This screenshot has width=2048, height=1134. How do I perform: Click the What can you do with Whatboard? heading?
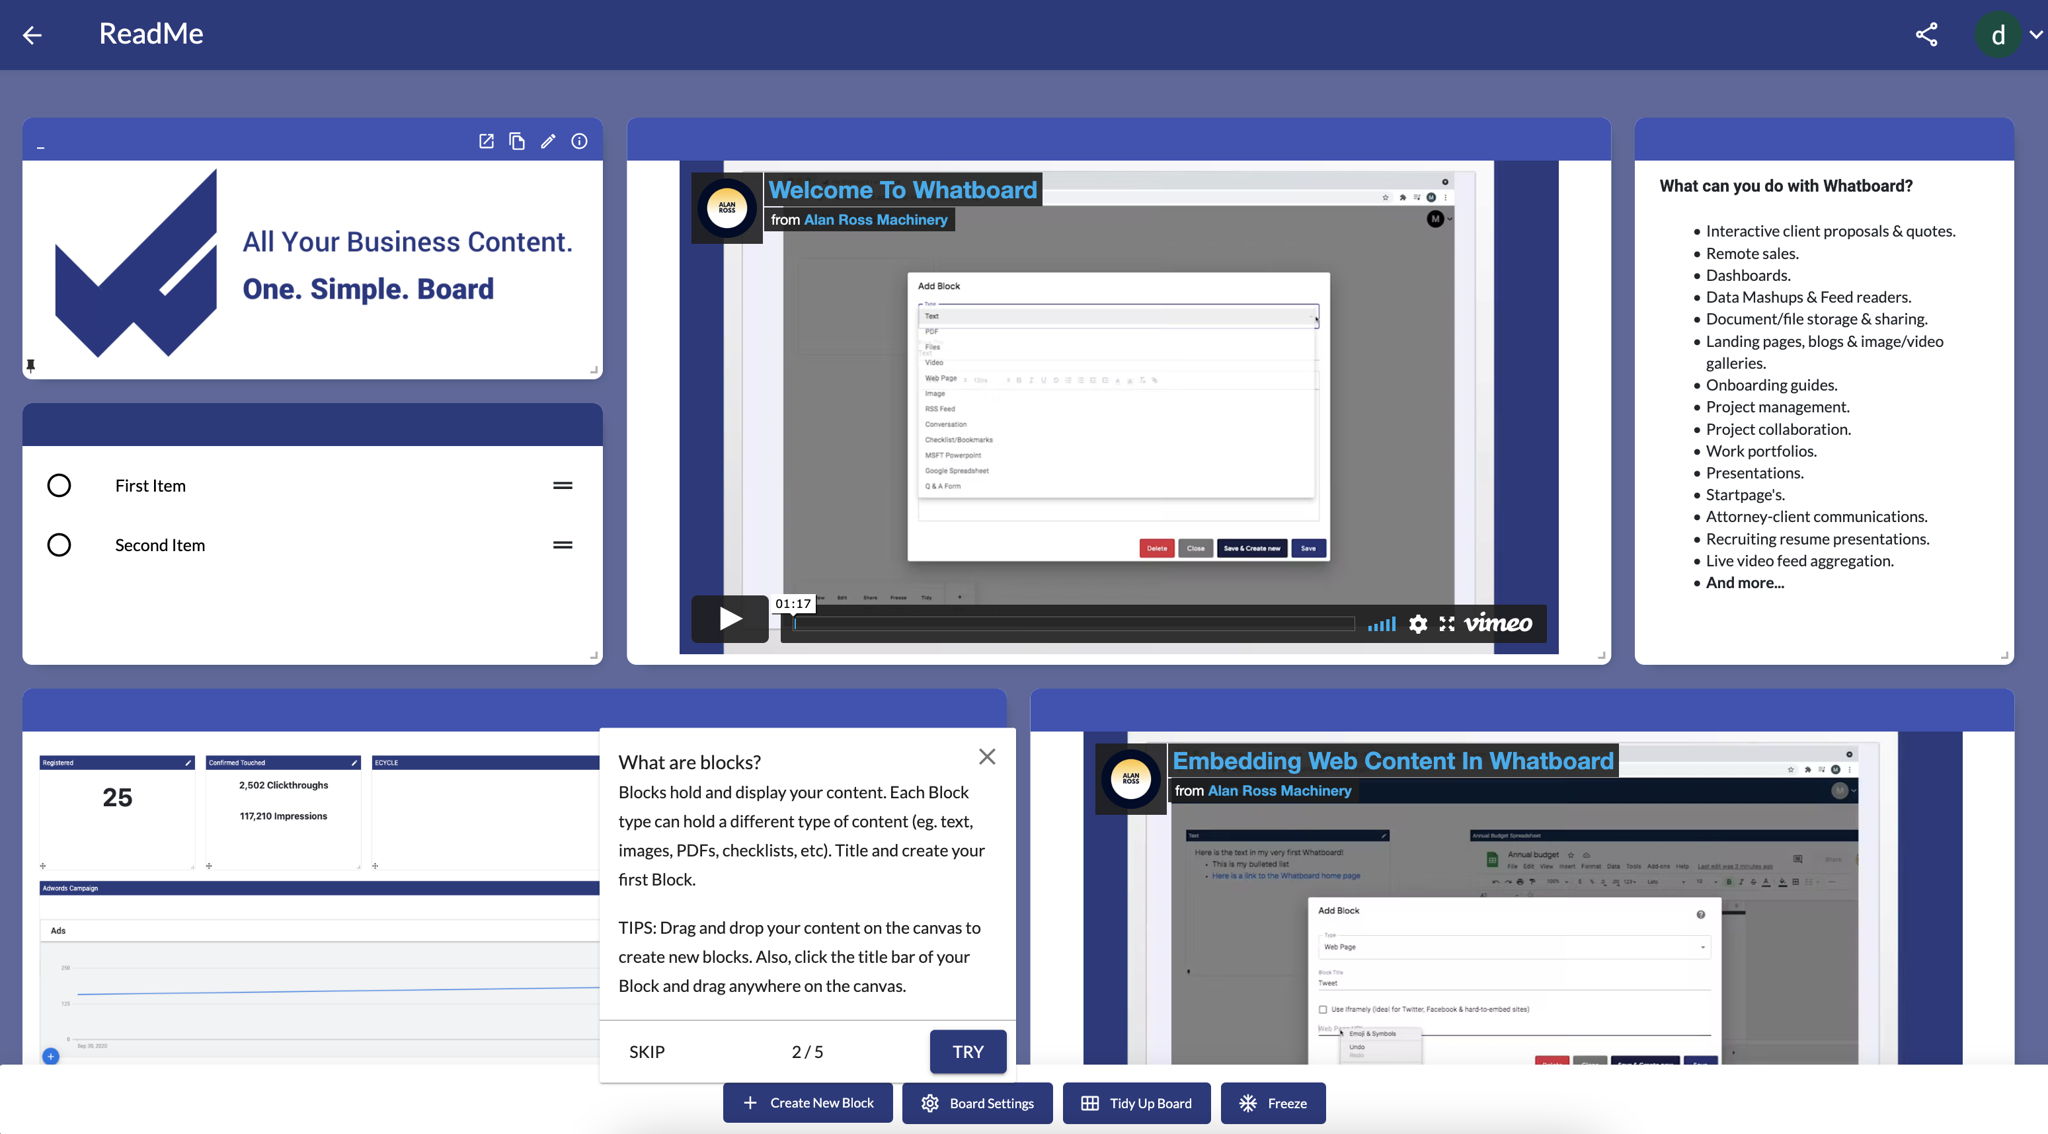click(x=1786, y=186)
